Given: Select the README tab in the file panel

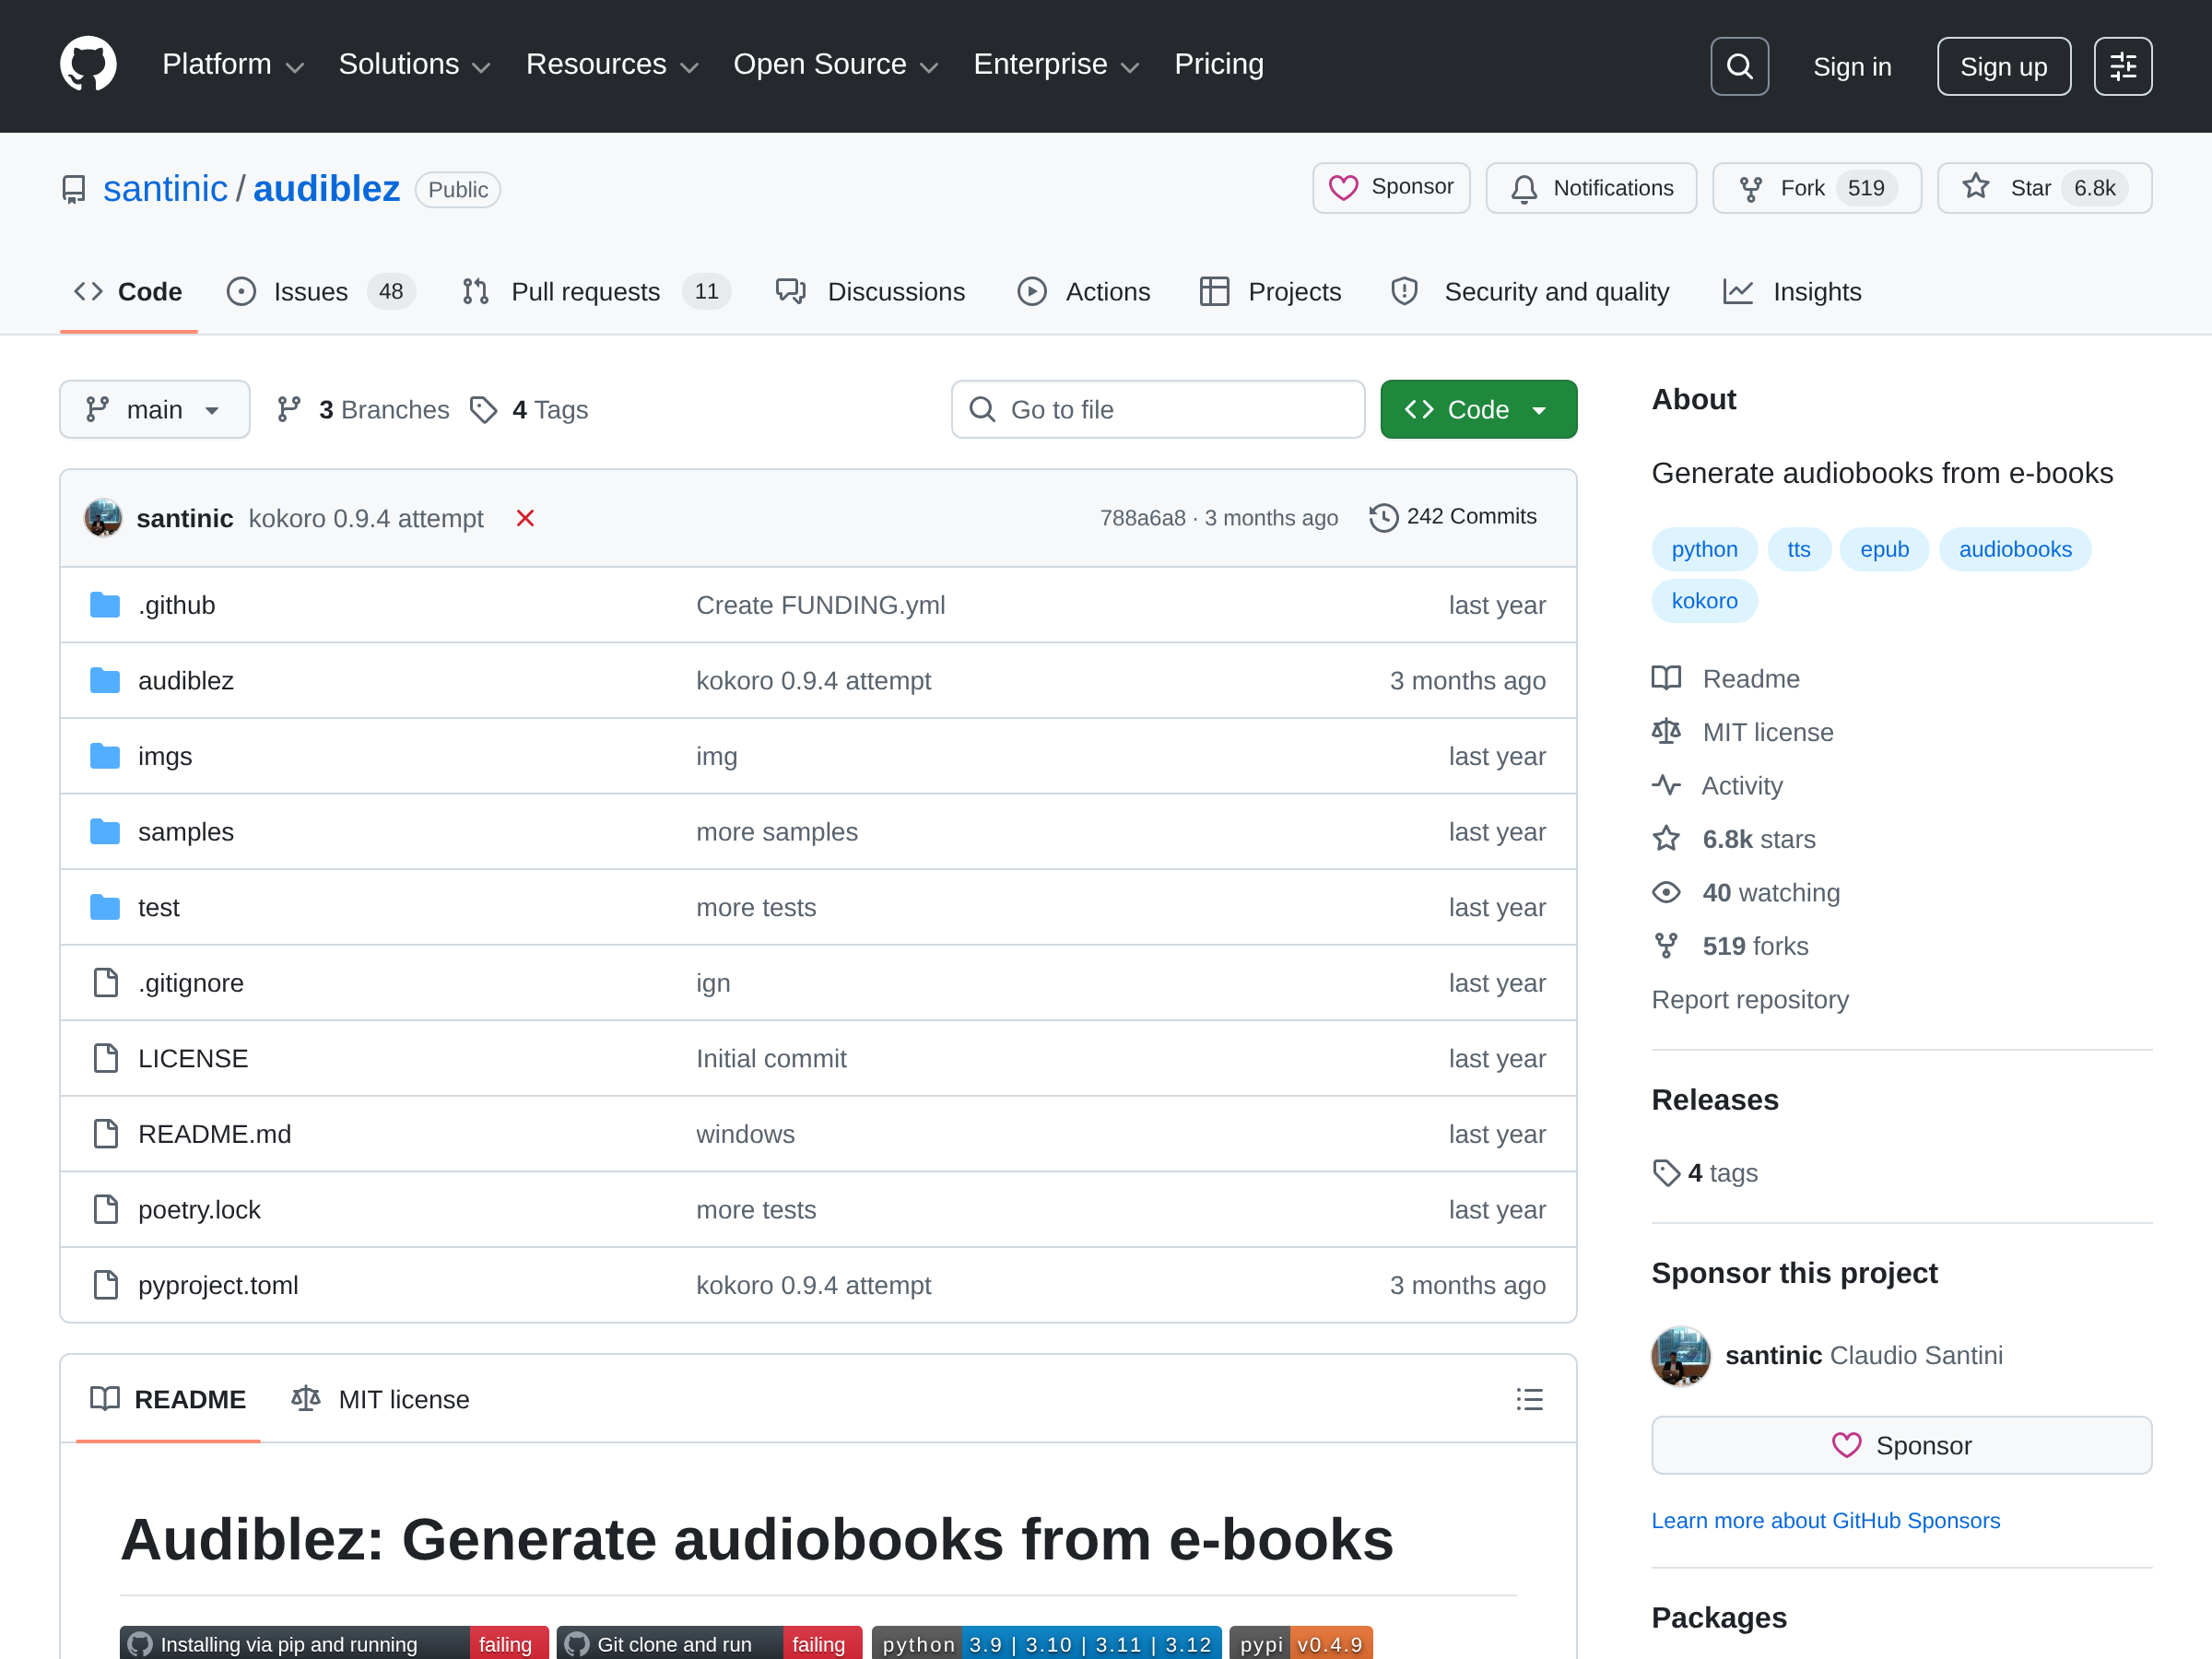Looking at the screenshot, I should click(168, 1399).
